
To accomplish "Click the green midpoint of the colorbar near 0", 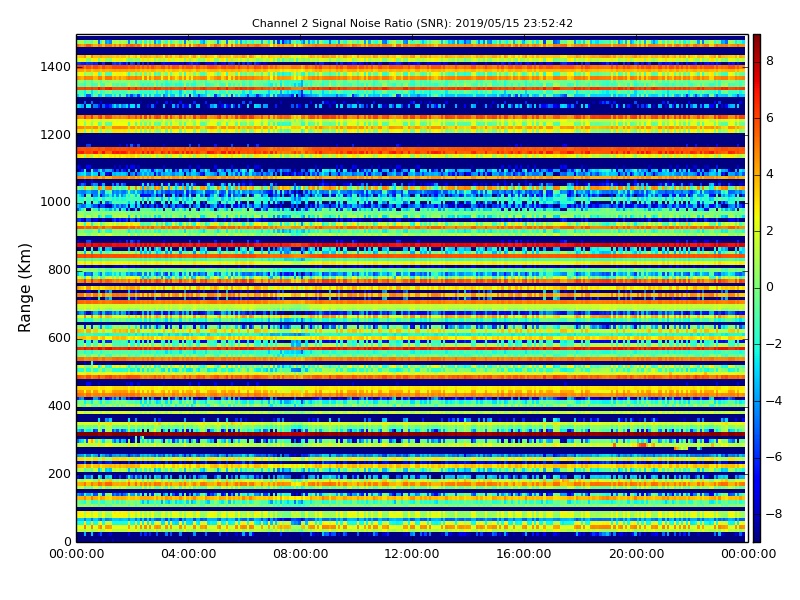I will point(757,288).
